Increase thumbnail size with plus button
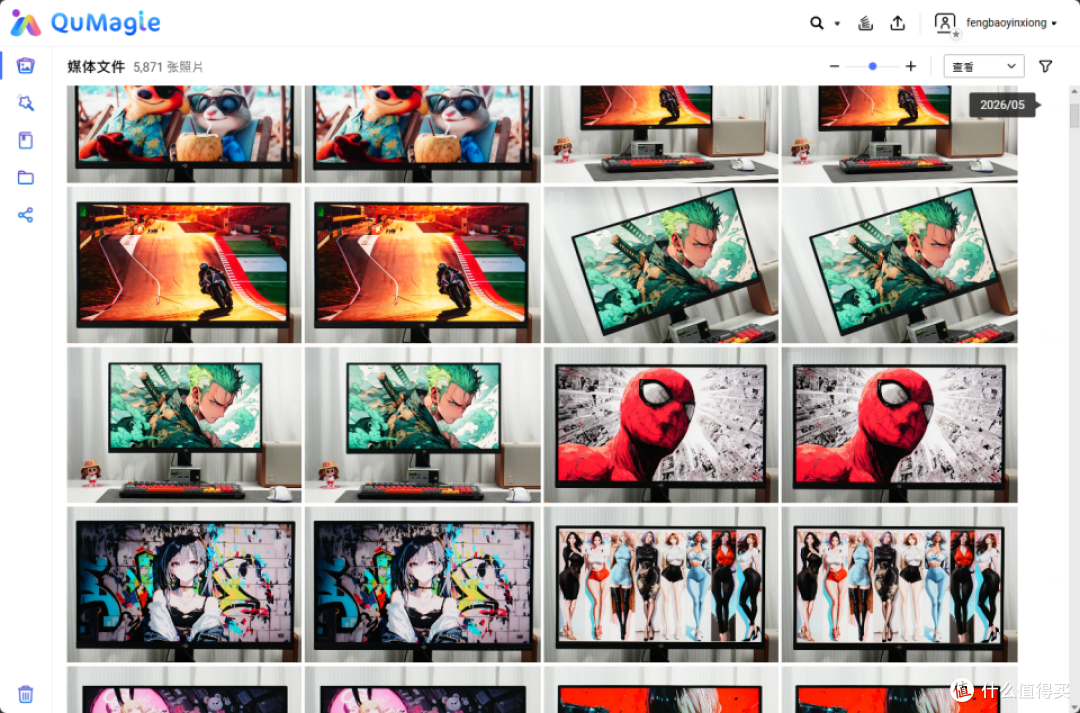 911,66
